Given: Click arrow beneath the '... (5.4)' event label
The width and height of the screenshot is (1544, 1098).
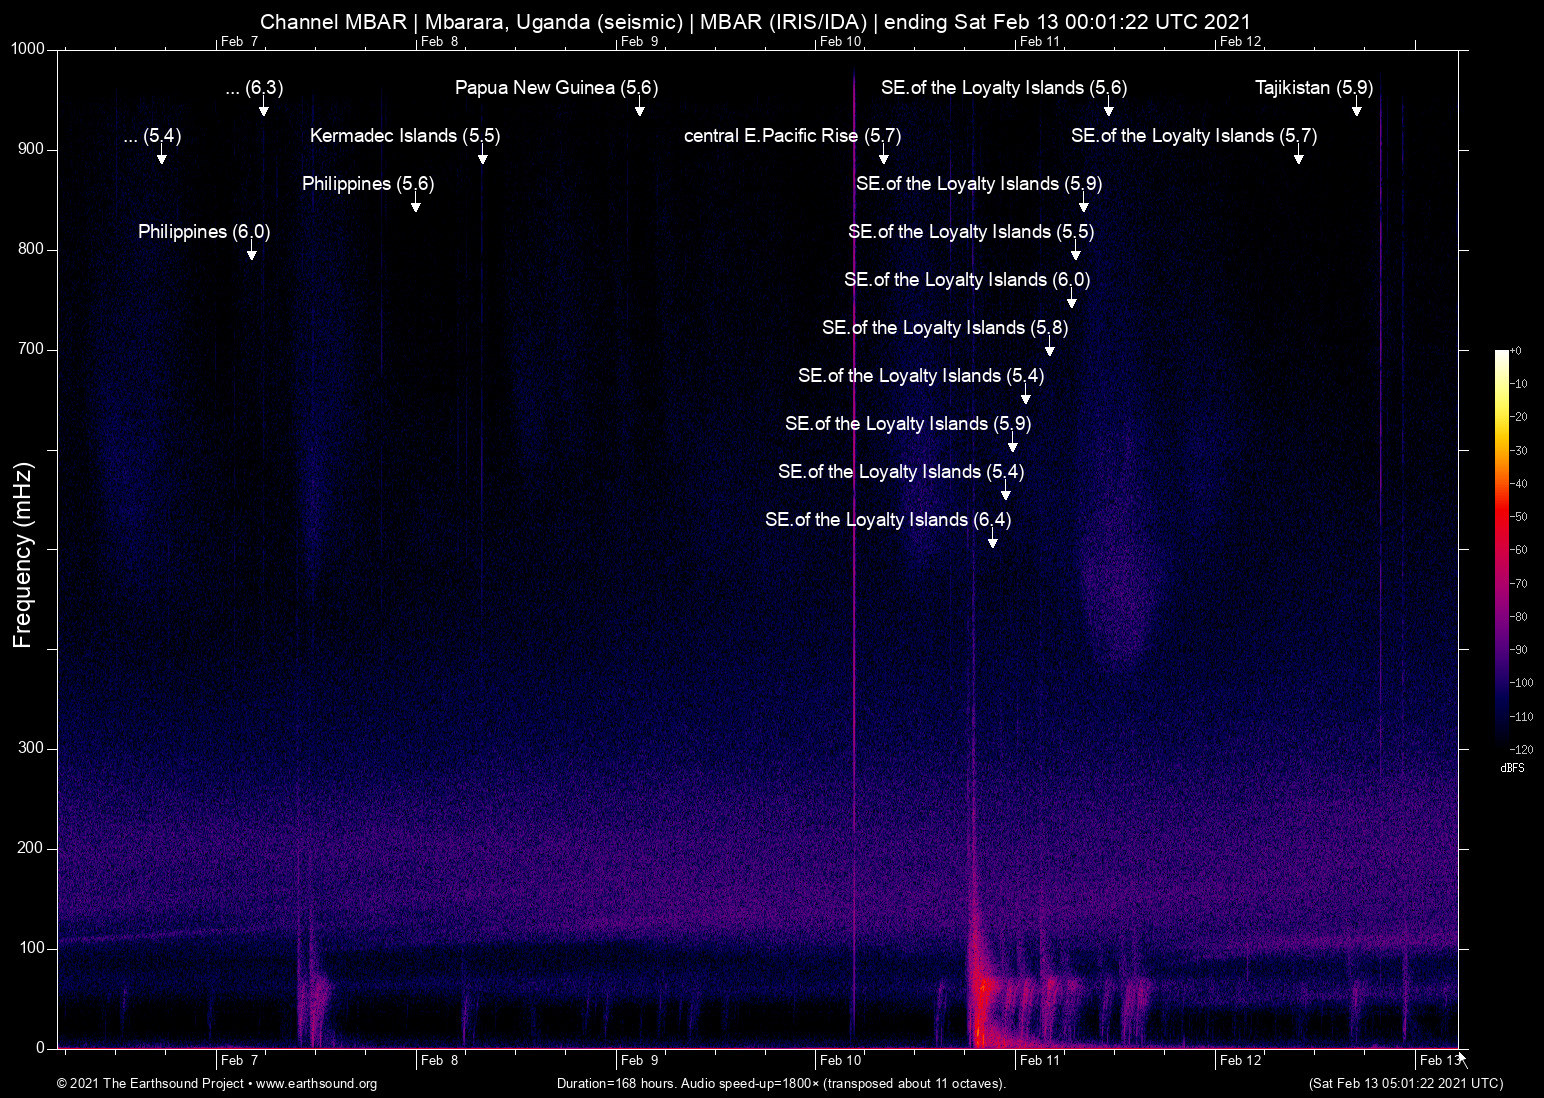Looking at the screenshot, I should click(x=161, y=157).
